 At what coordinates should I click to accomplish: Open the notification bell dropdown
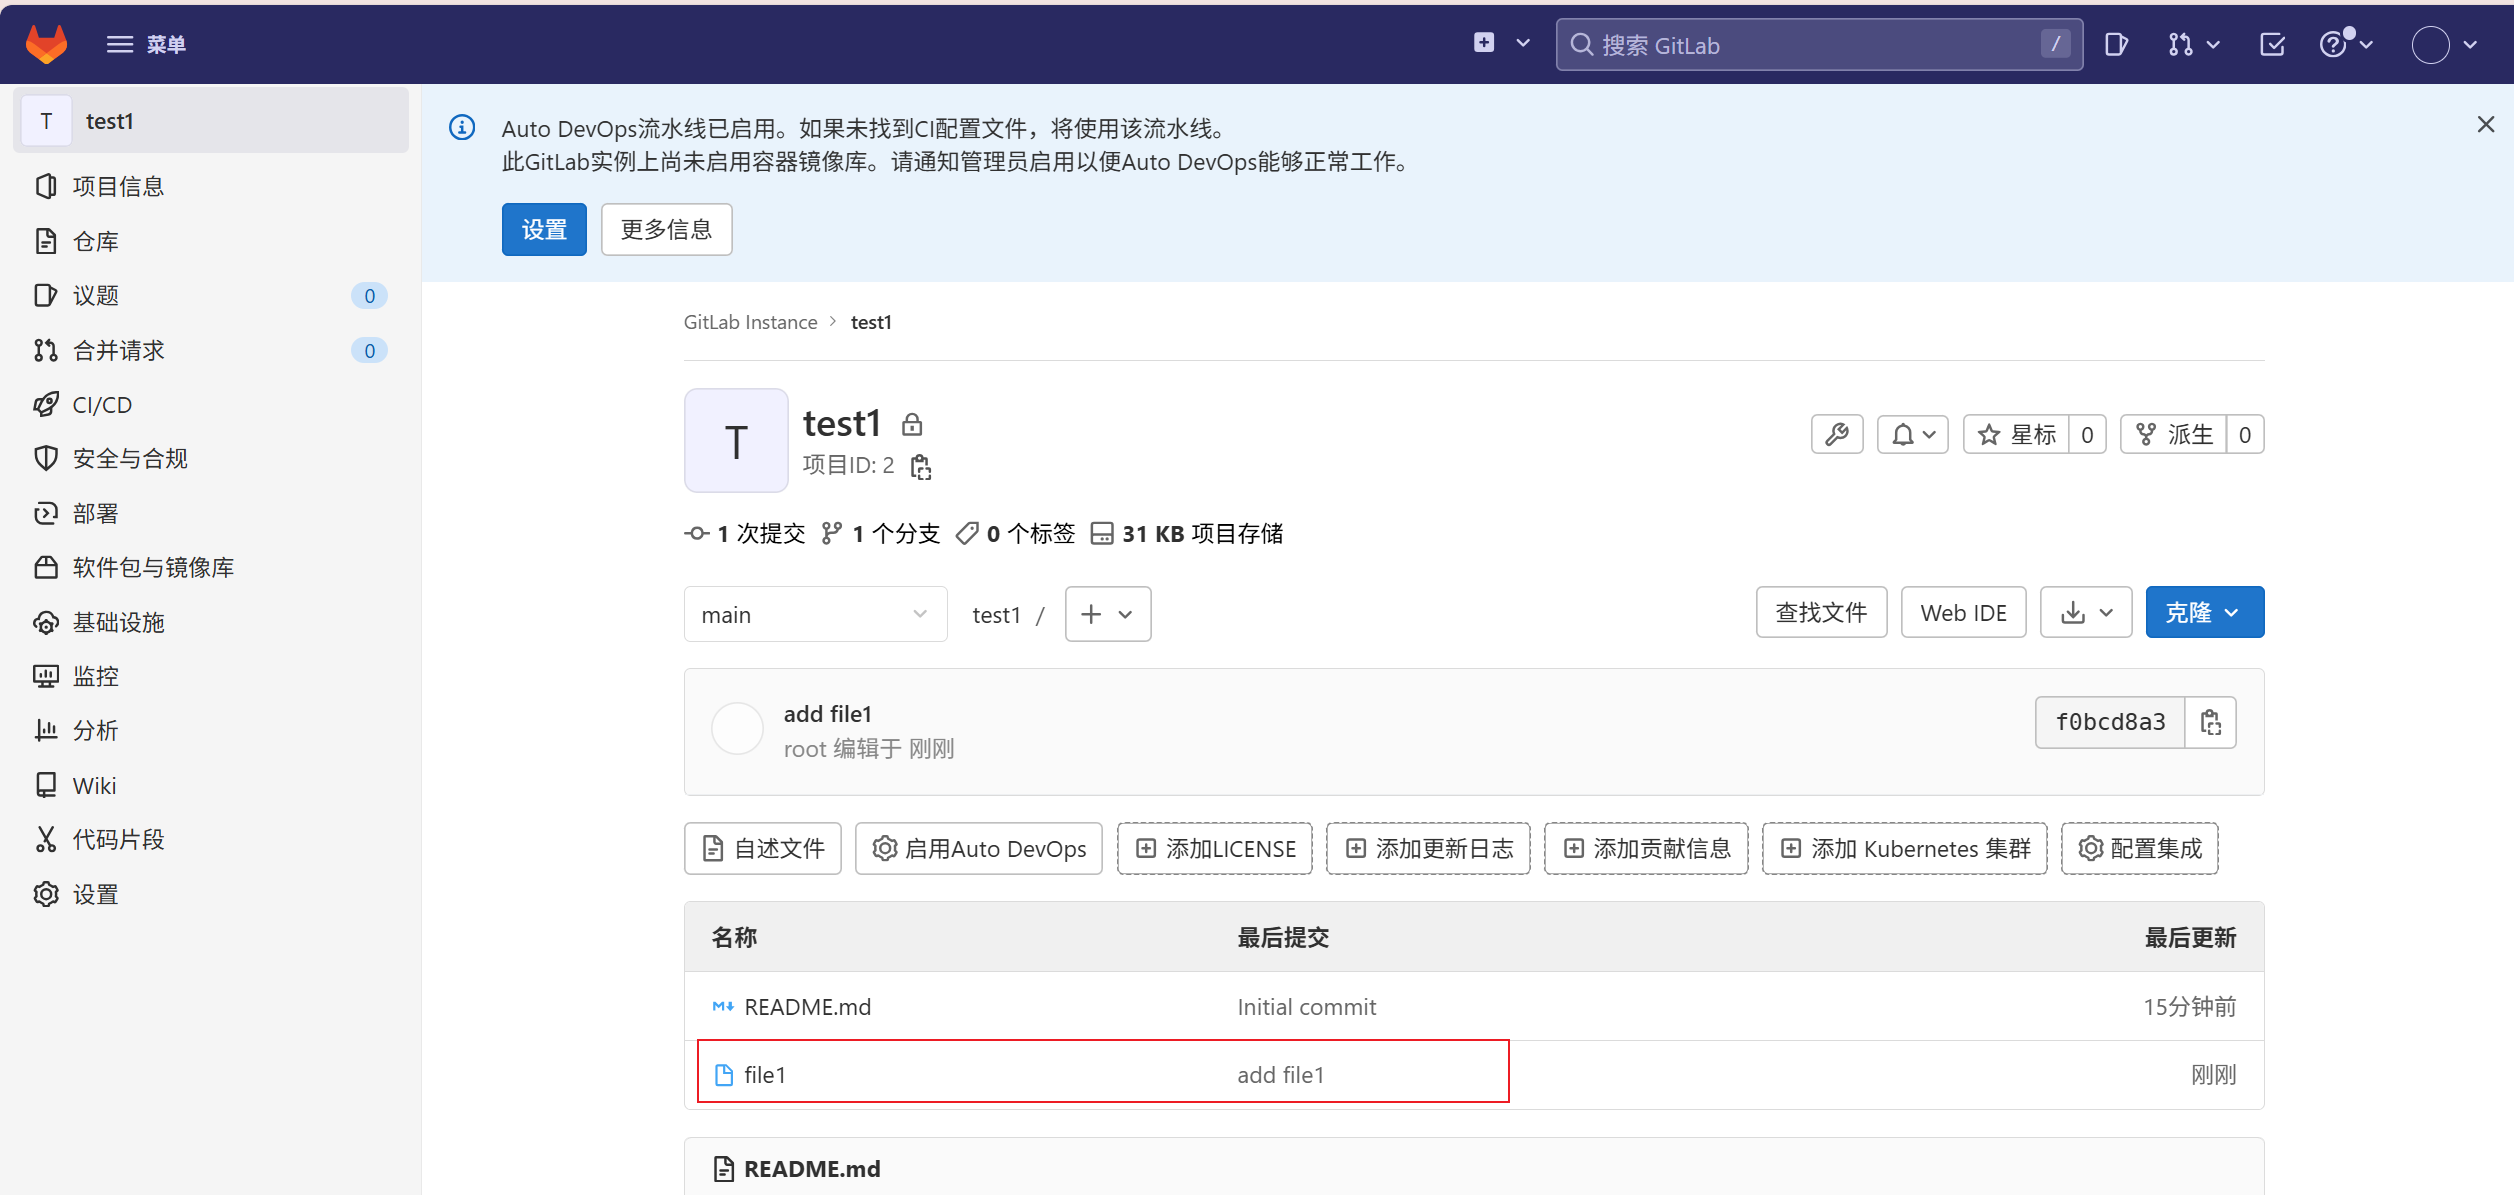click(x=1913, y=435)
